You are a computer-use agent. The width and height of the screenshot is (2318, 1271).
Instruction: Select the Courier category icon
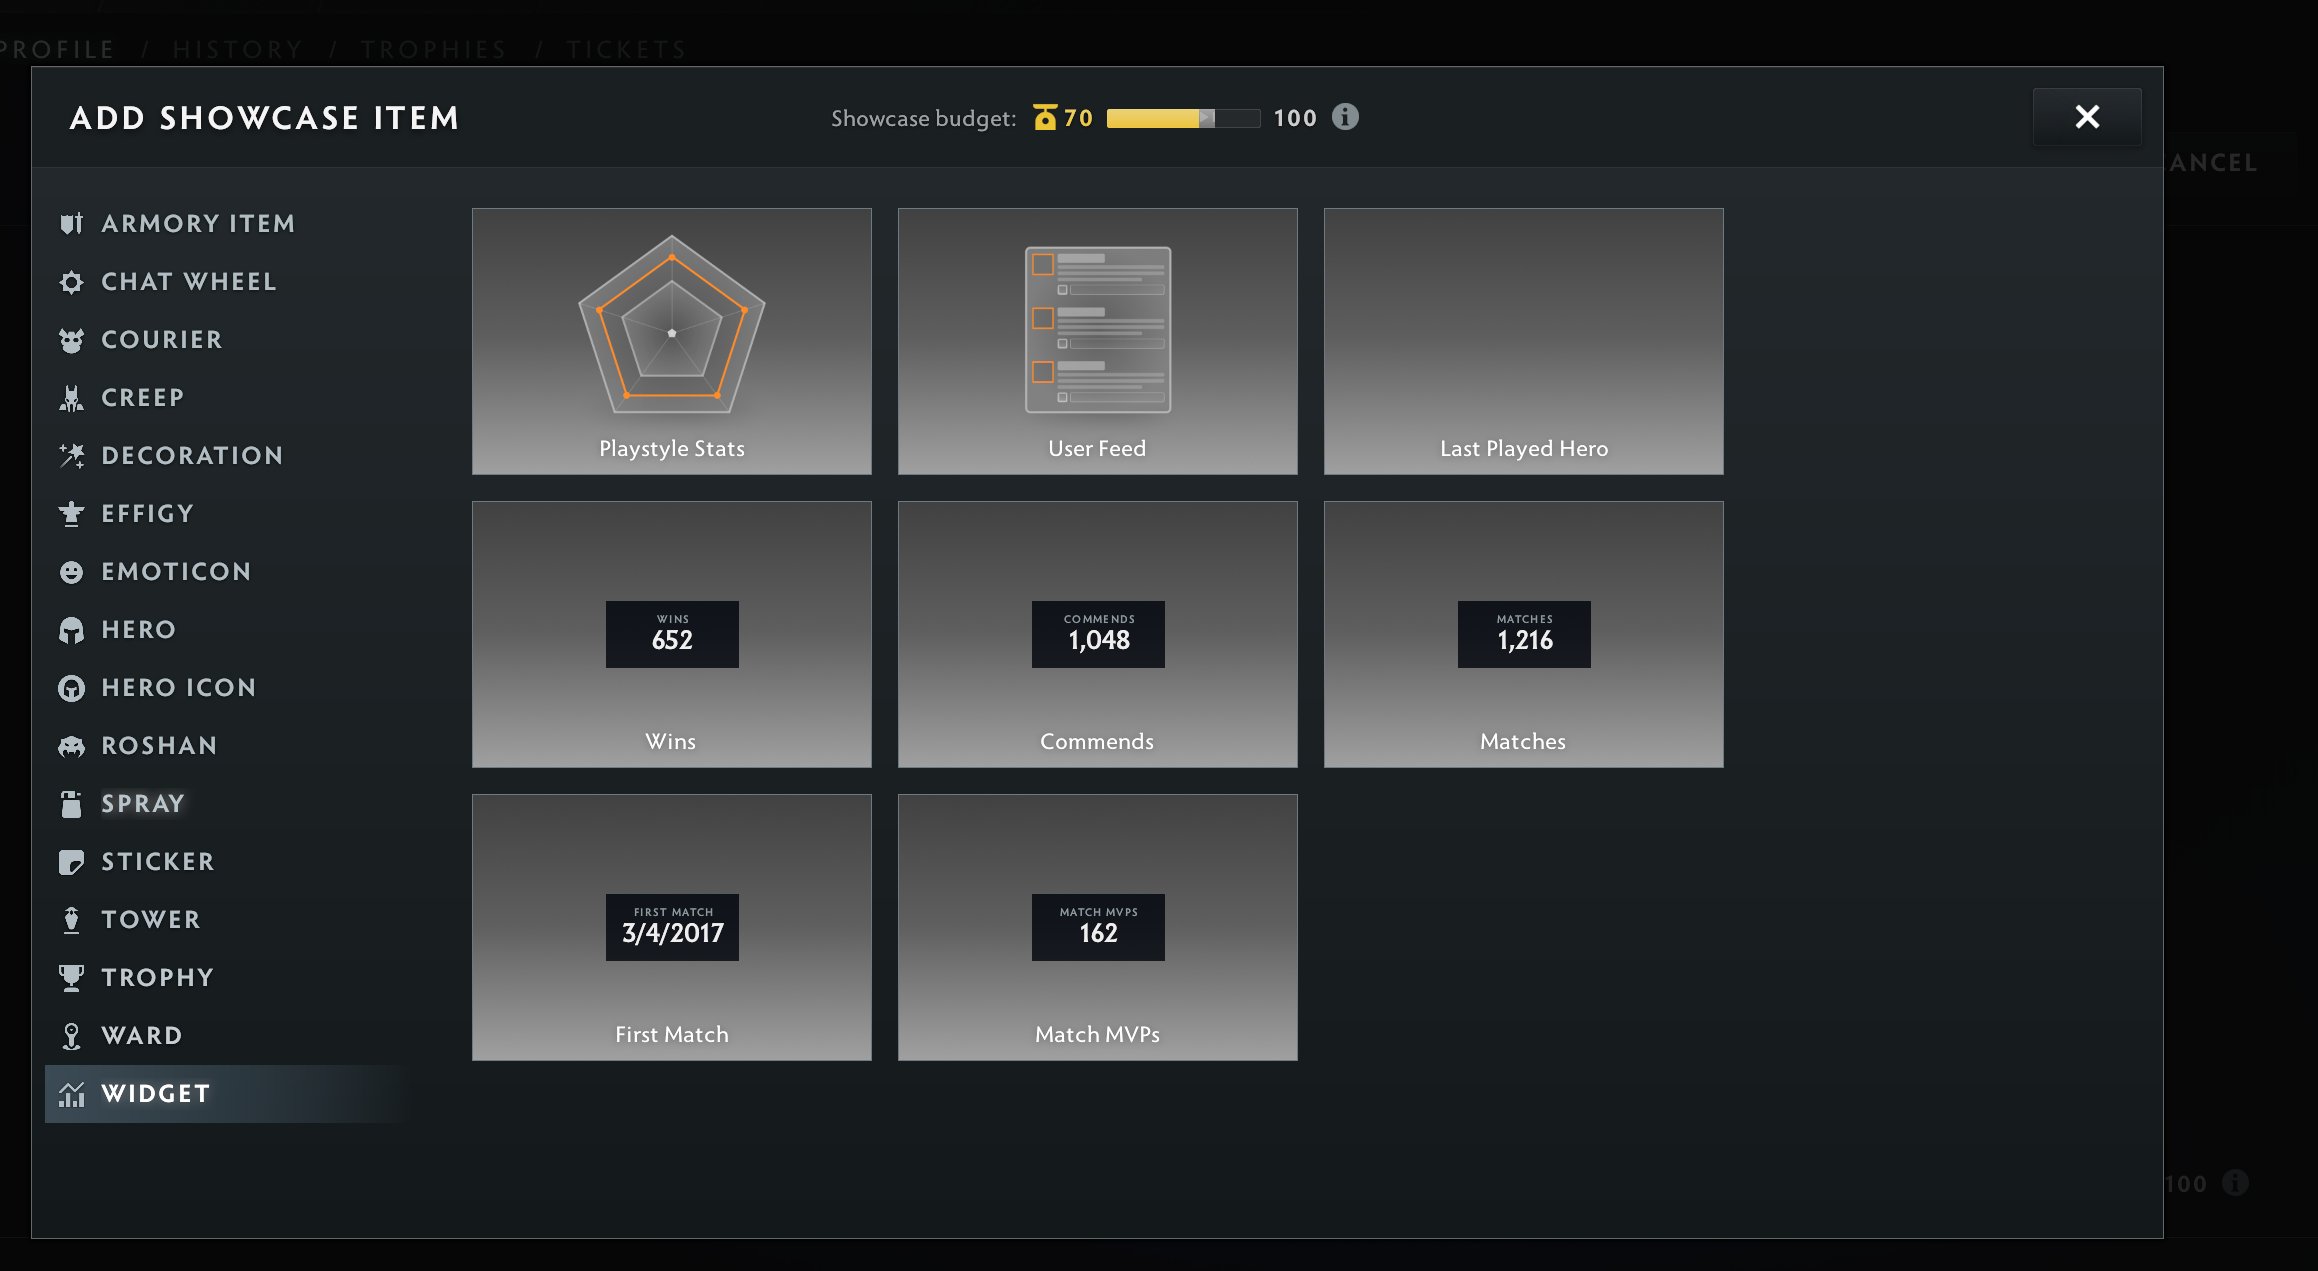point(71,340)
